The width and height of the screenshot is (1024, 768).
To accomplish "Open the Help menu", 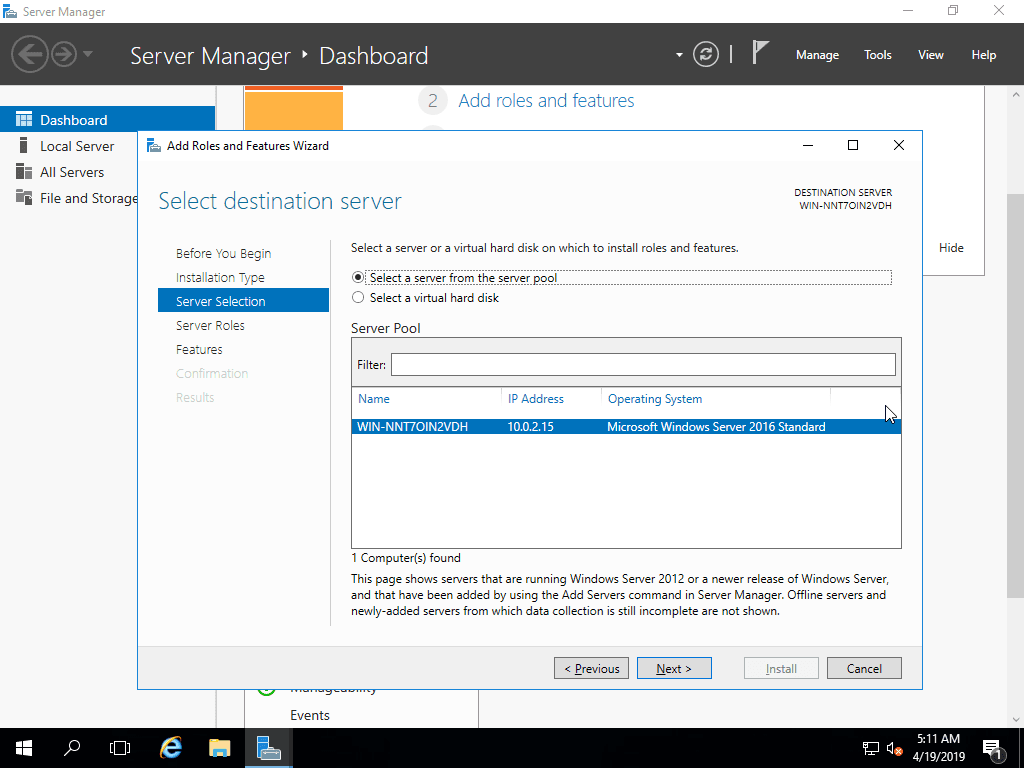I will coord(984,55).
